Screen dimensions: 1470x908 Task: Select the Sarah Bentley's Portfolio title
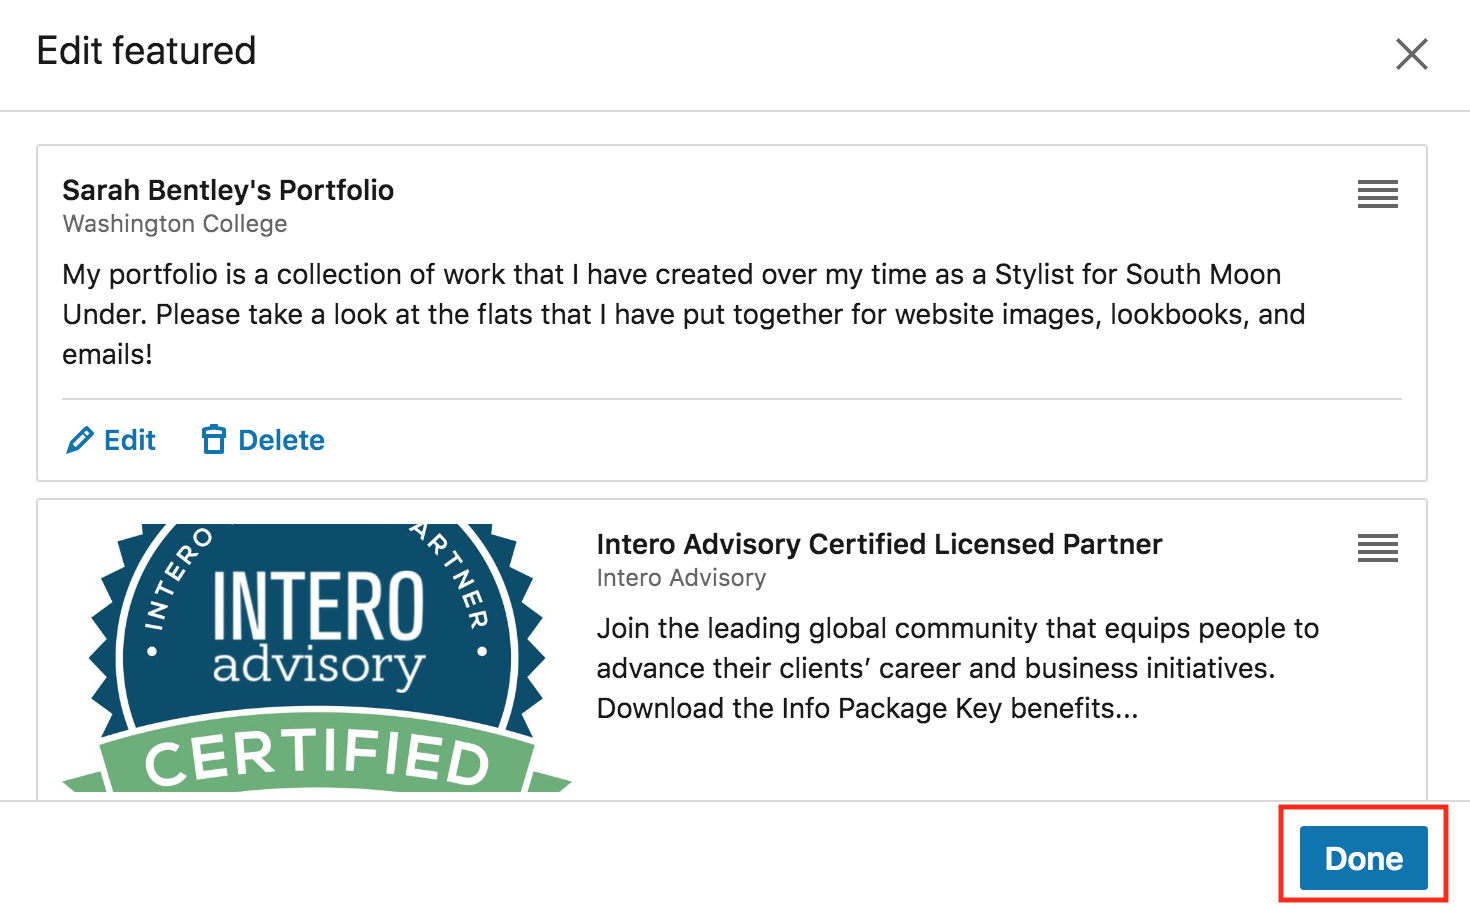pyautogui.click(x=228, y=190)
